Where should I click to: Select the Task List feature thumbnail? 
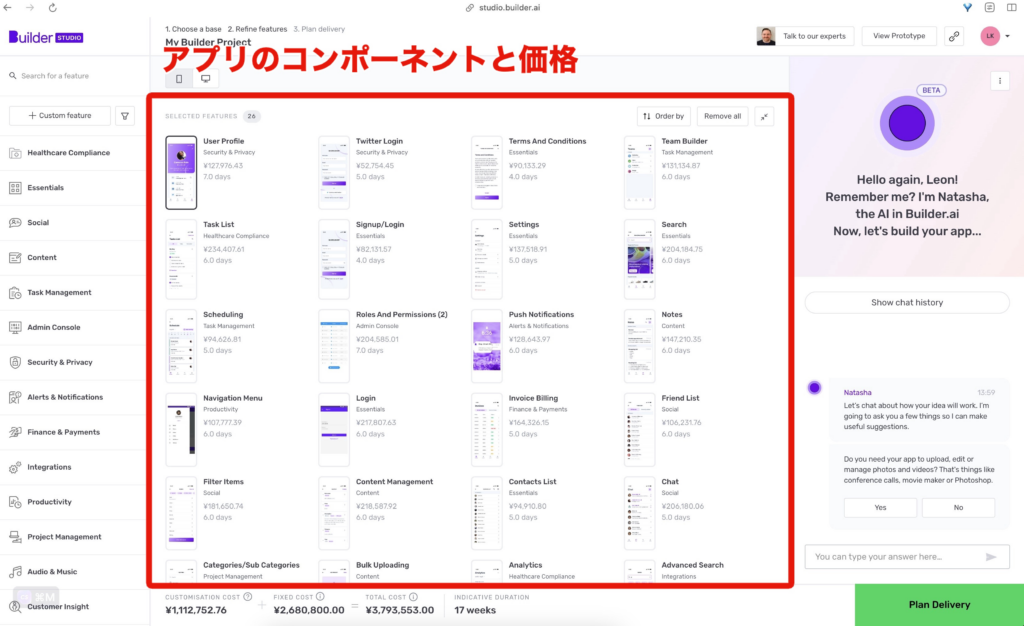pyautogui.click(x=181, y=259)
